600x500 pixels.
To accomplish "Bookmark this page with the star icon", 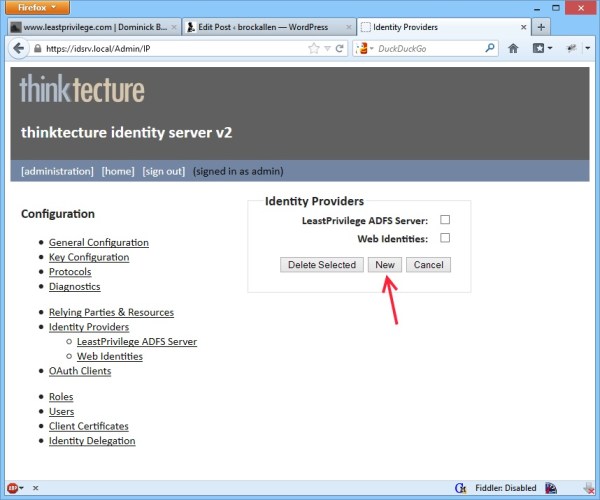I will click(x=314, y=48).
